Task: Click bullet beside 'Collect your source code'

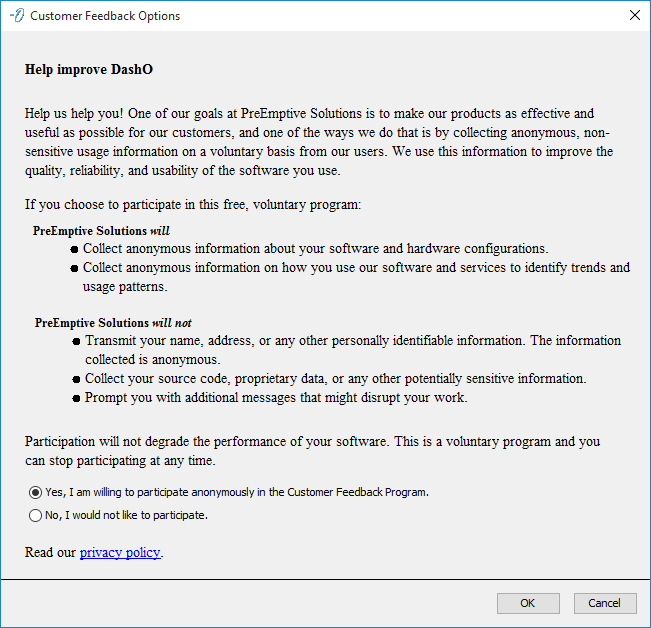Action: (77, 380)
